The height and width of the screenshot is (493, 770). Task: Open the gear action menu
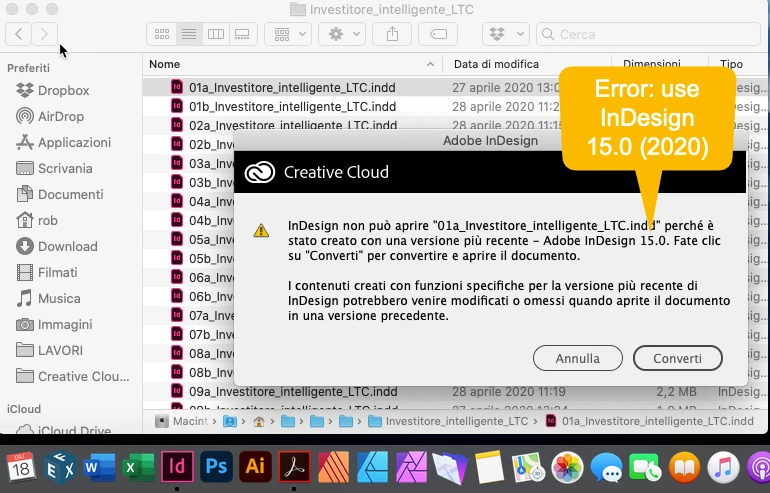342,34
